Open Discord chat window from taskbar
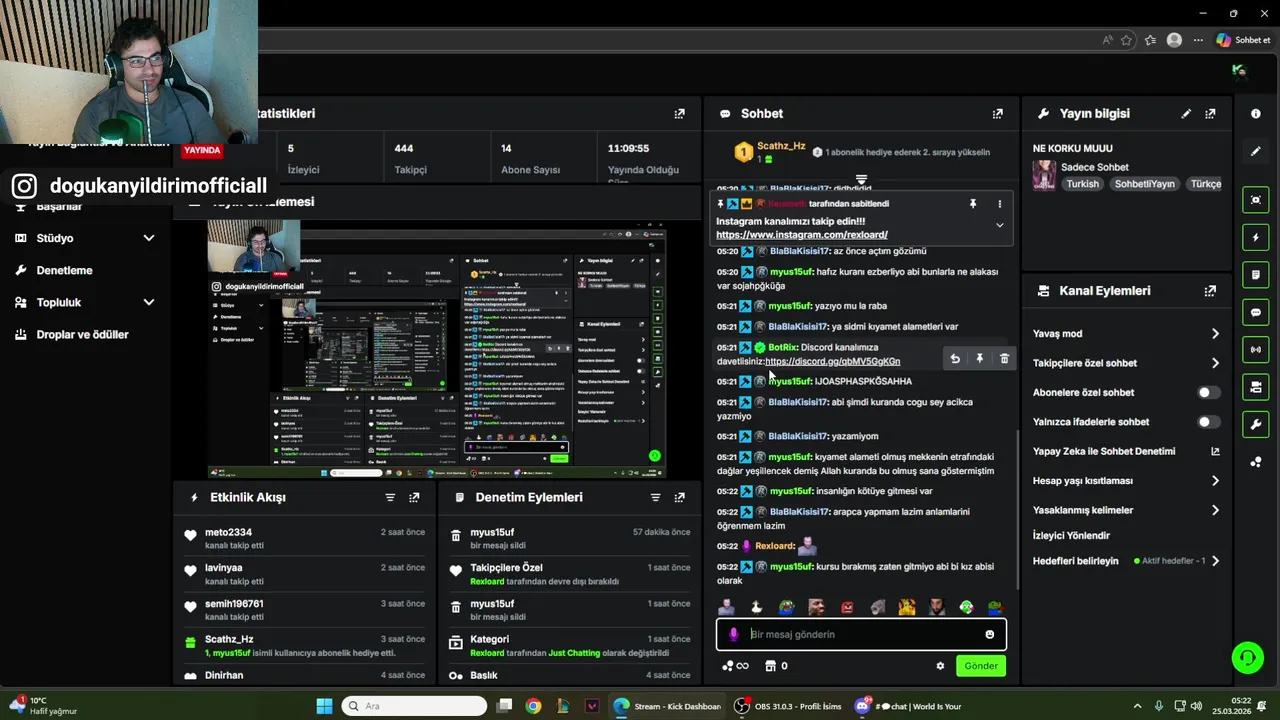The height and width of the screenshot is (720, 1280). [x=908, y=706]
